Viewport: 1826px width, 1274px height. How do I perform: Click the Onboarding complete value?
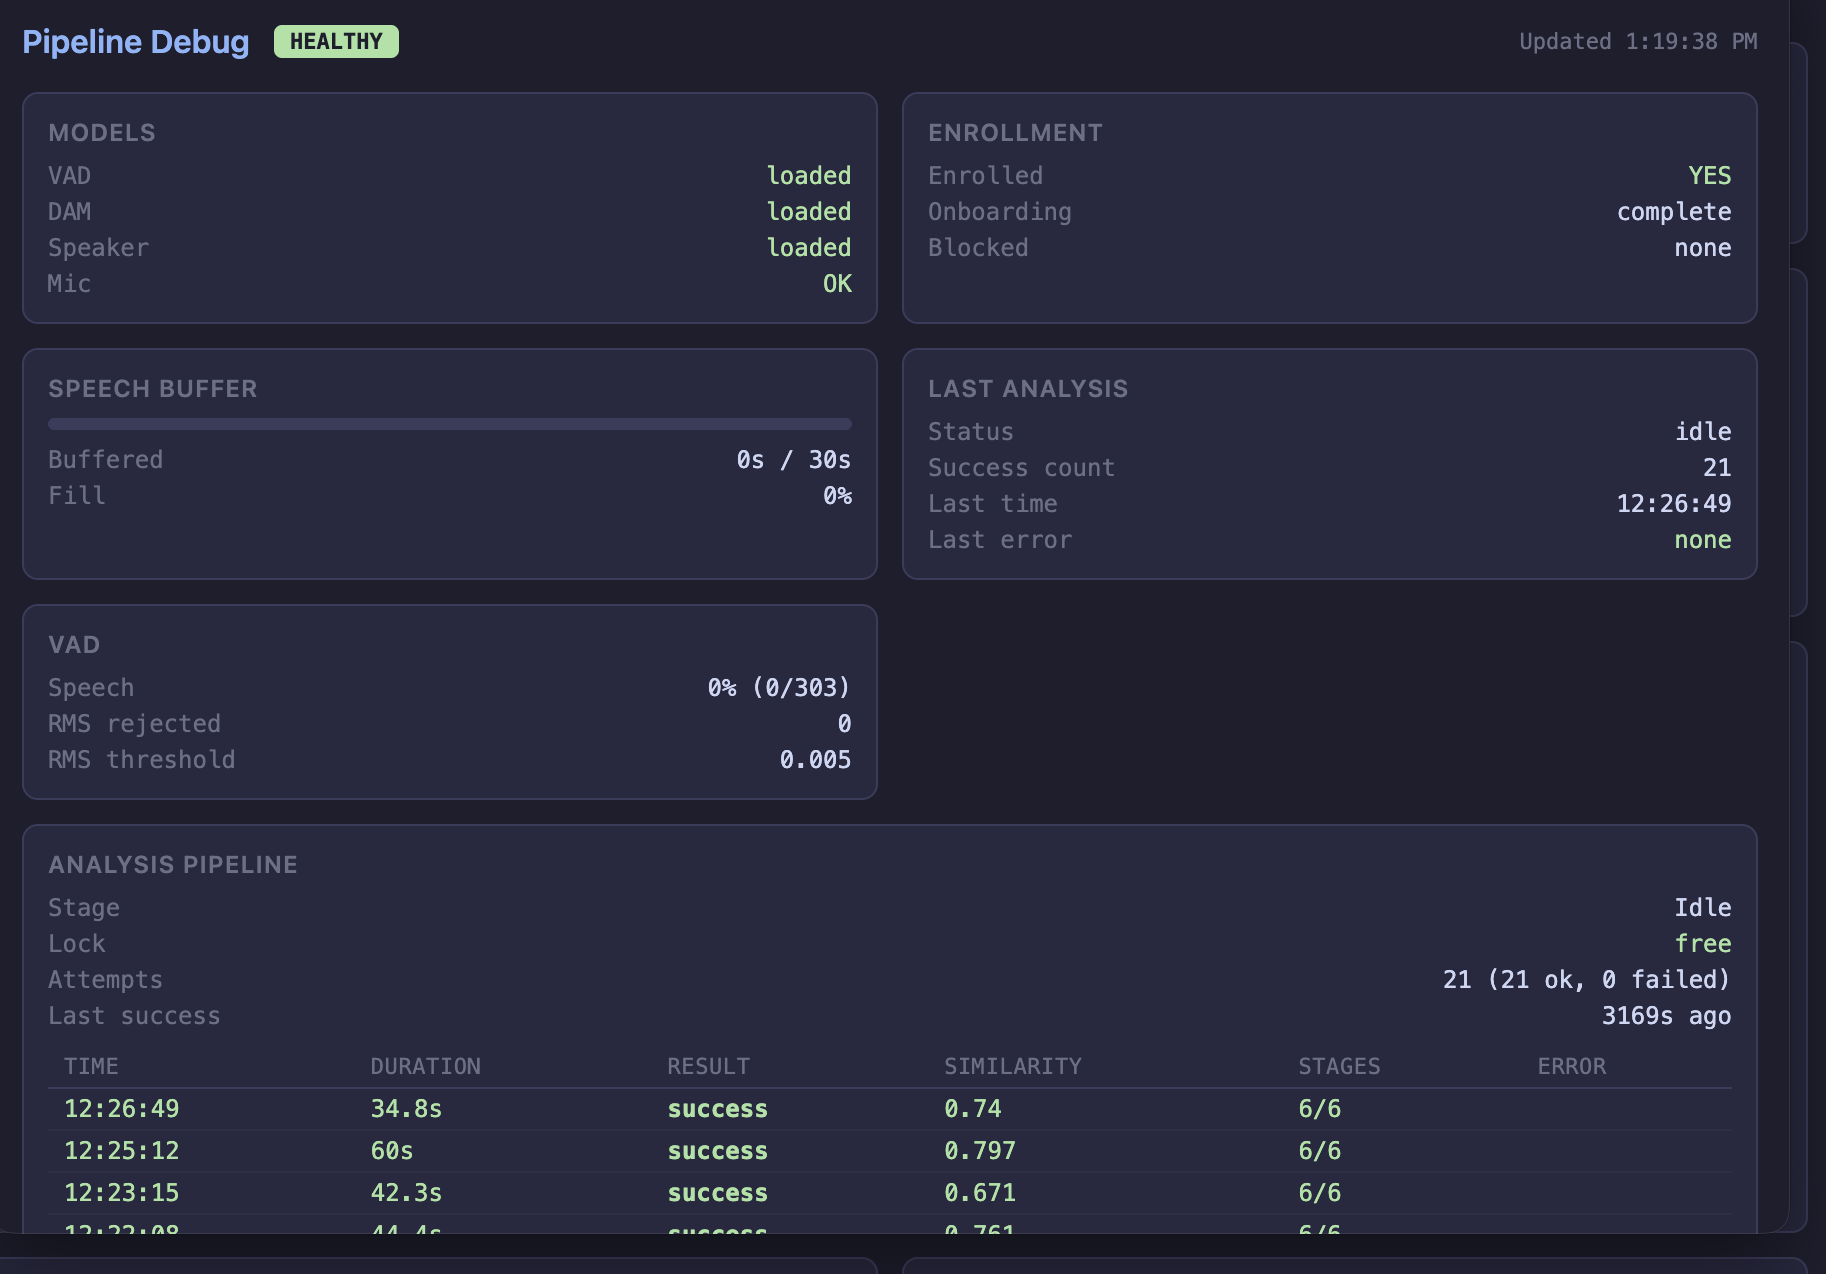point(1674,212)
